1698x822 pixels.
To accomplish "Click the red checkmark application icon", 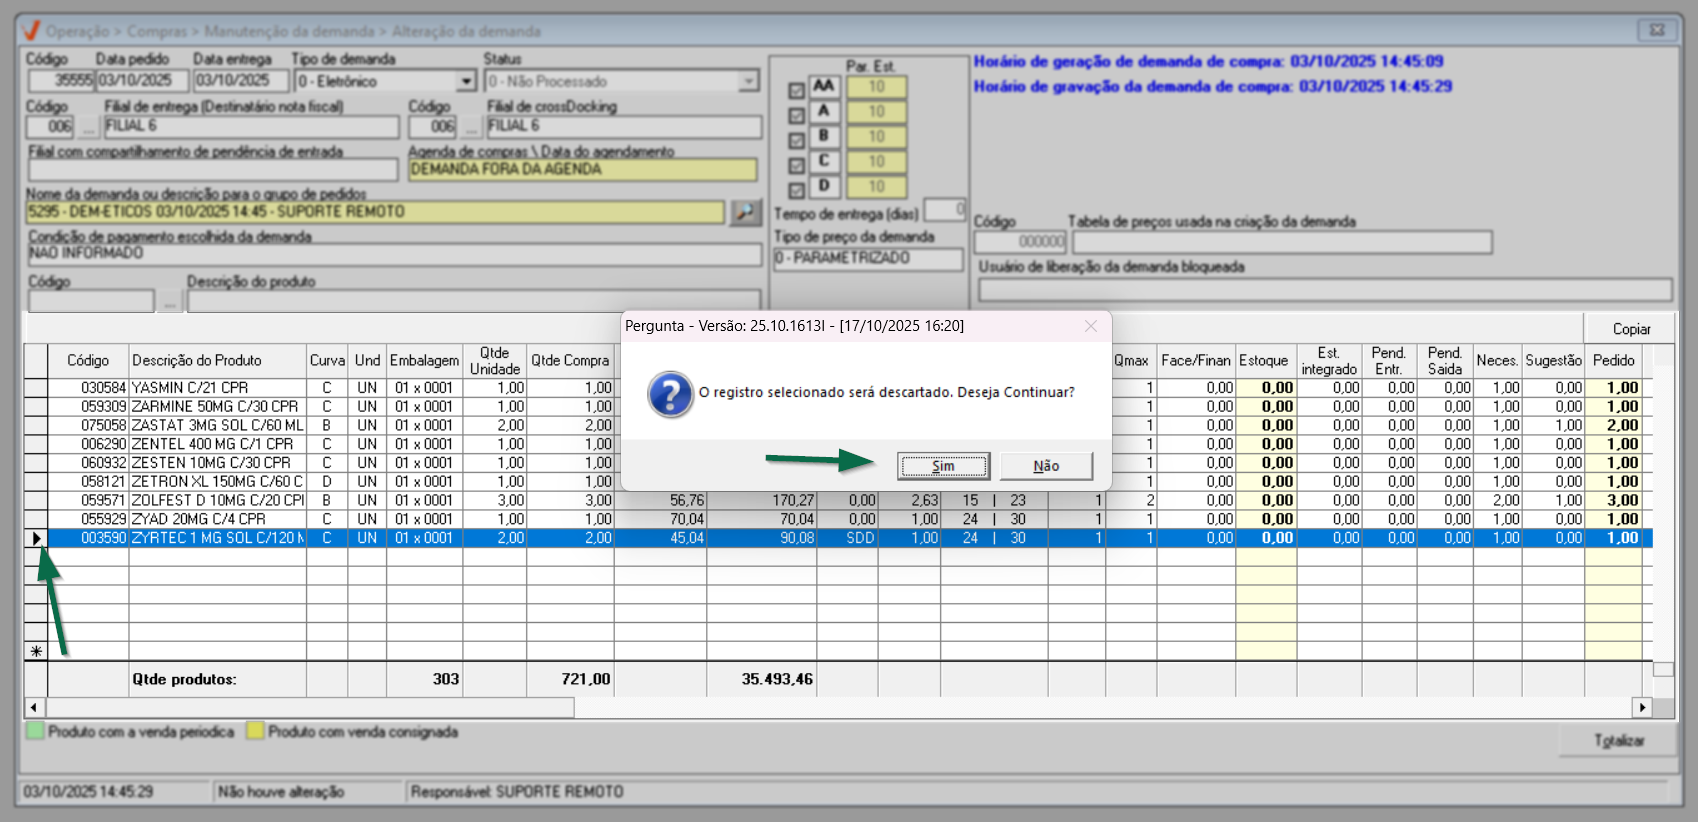I will coord(31,31).
